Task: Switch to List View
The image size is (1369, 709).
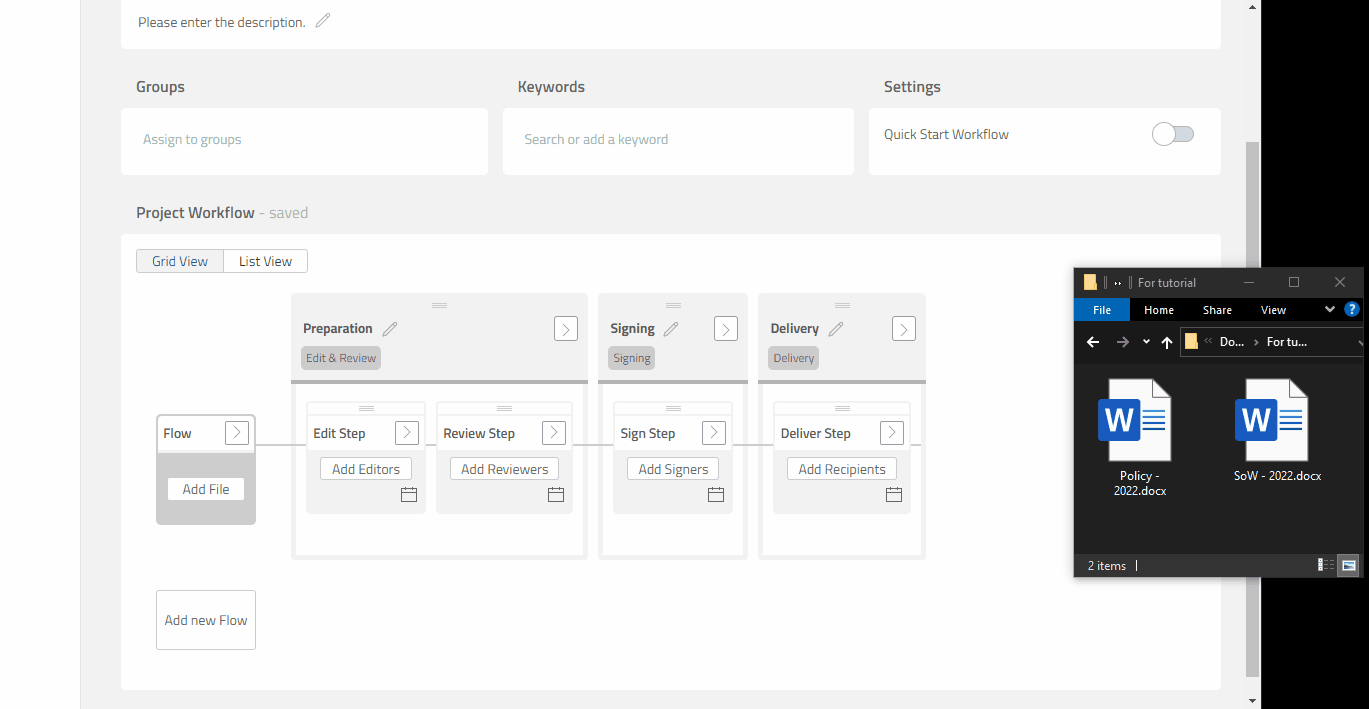Action: tap(264, 260)
